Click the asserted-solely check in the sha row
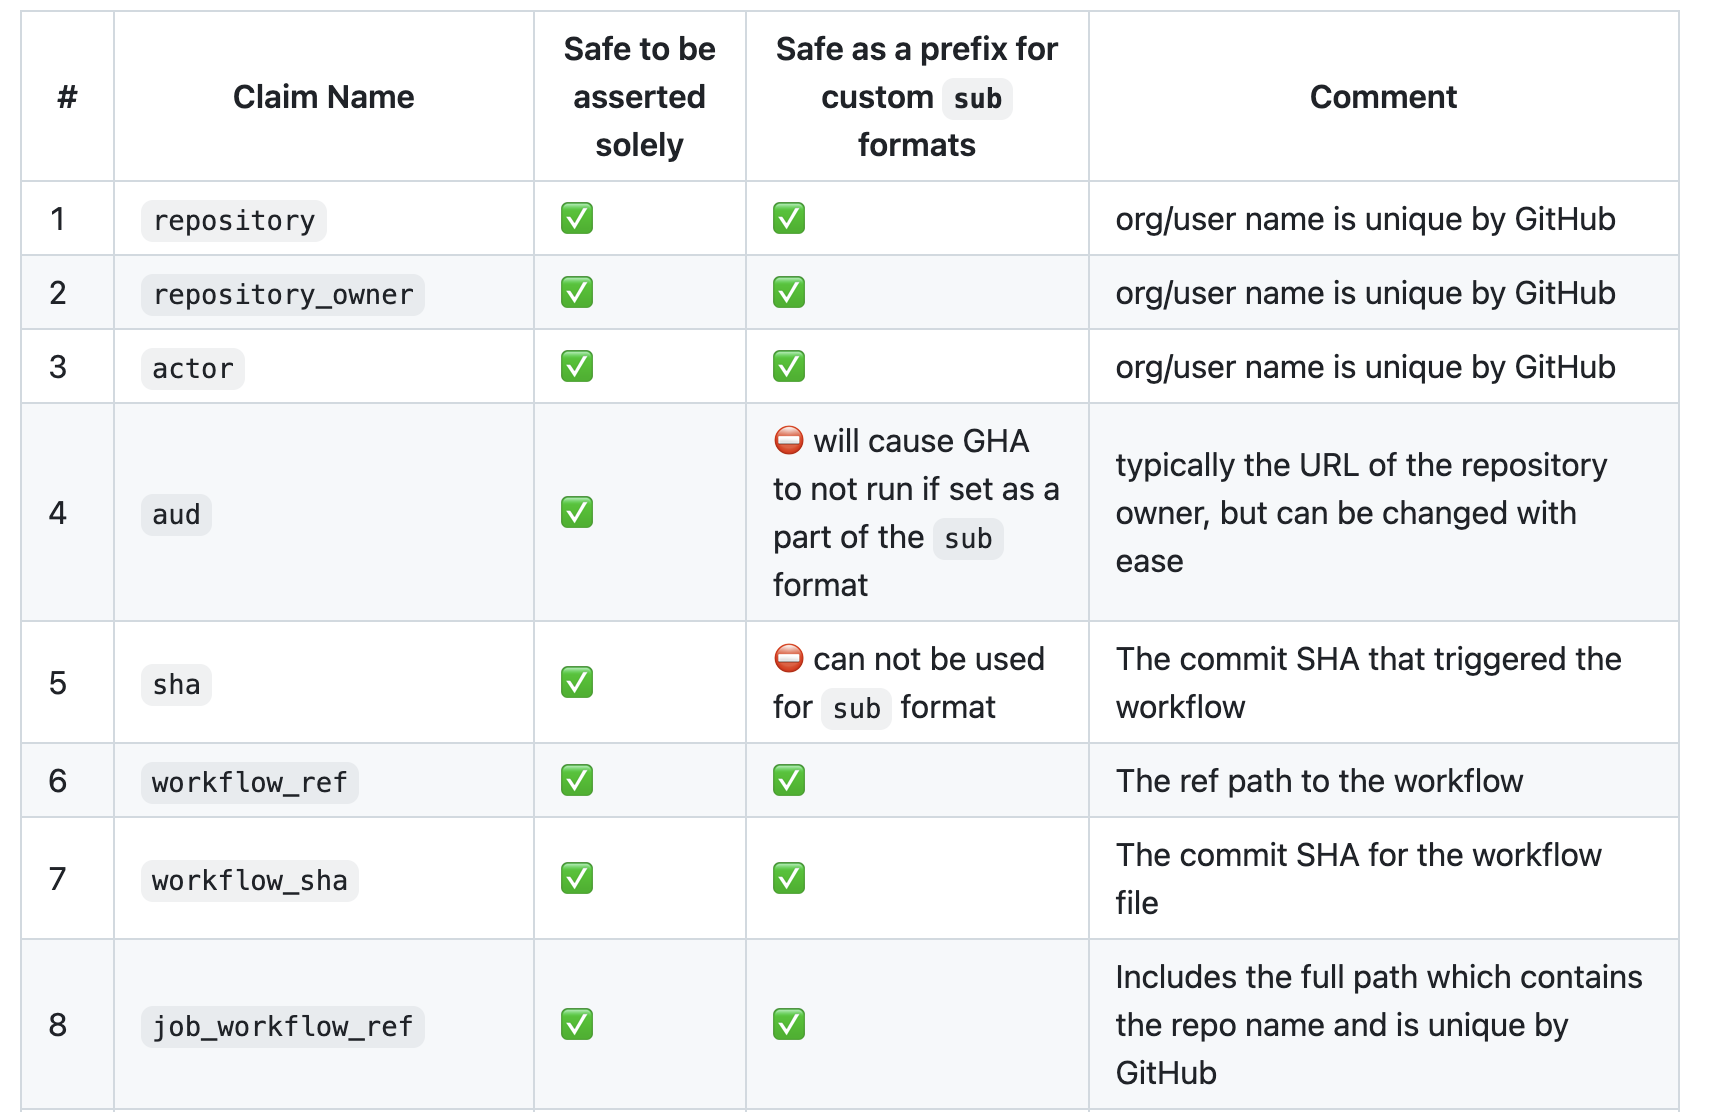1714x1112 pixels. pyautogui.click(x=577, y=682)
